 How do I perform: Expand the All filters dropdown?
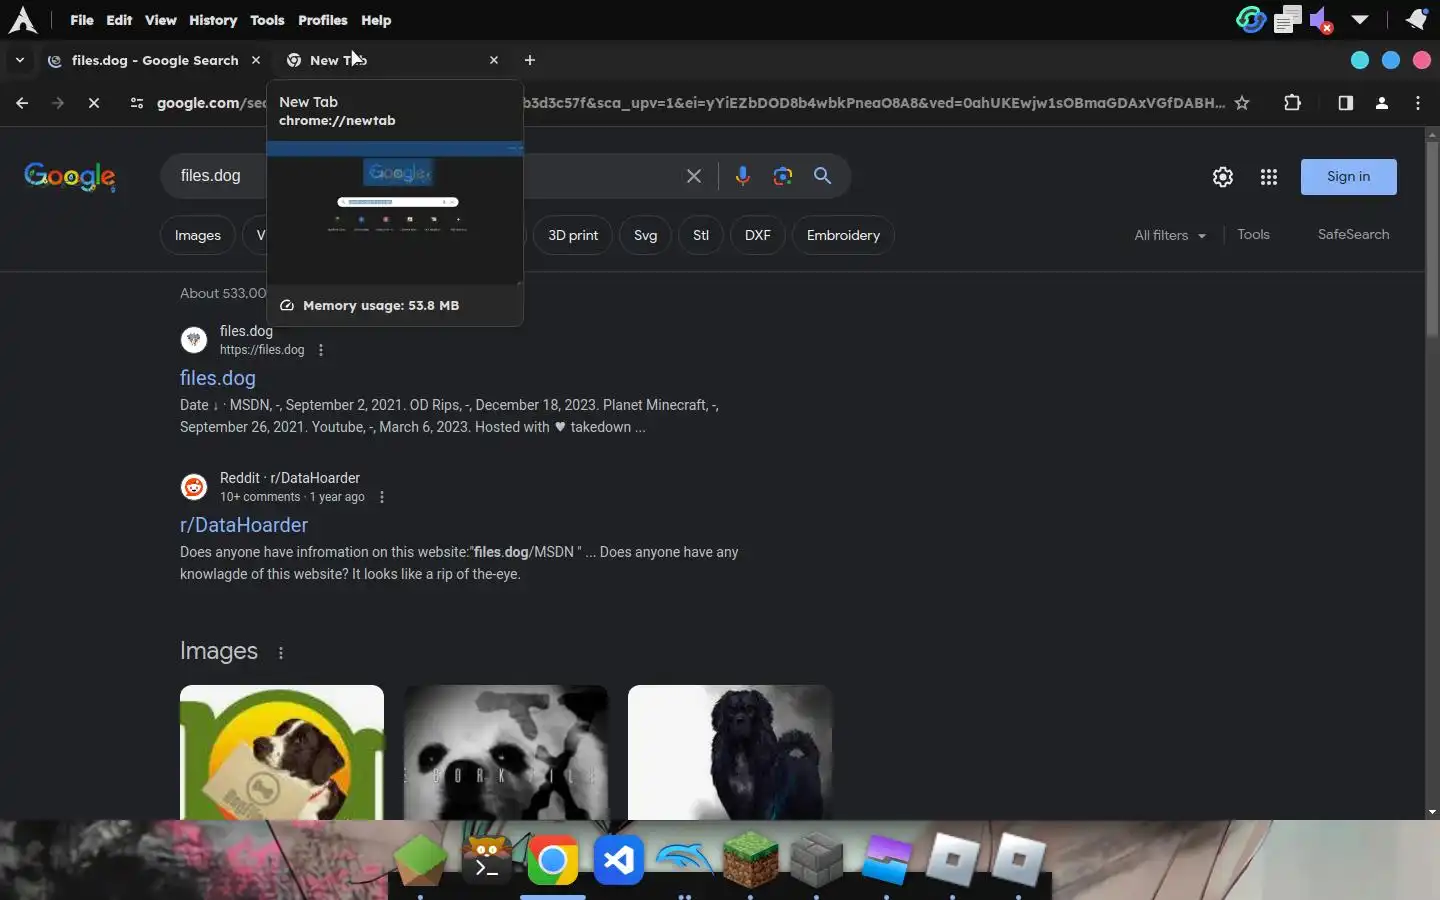(x=1170, y=235)
